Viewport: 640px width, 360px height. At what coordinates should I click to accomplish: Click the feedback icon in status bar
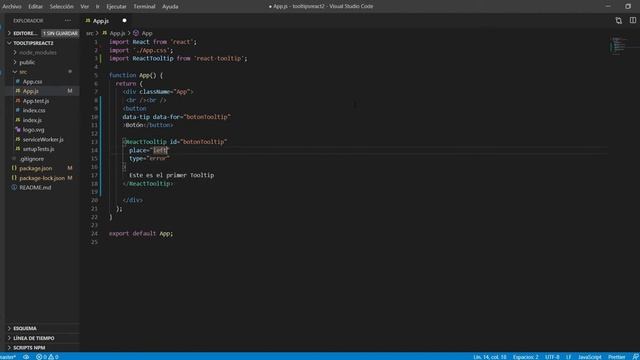point(635,357)
